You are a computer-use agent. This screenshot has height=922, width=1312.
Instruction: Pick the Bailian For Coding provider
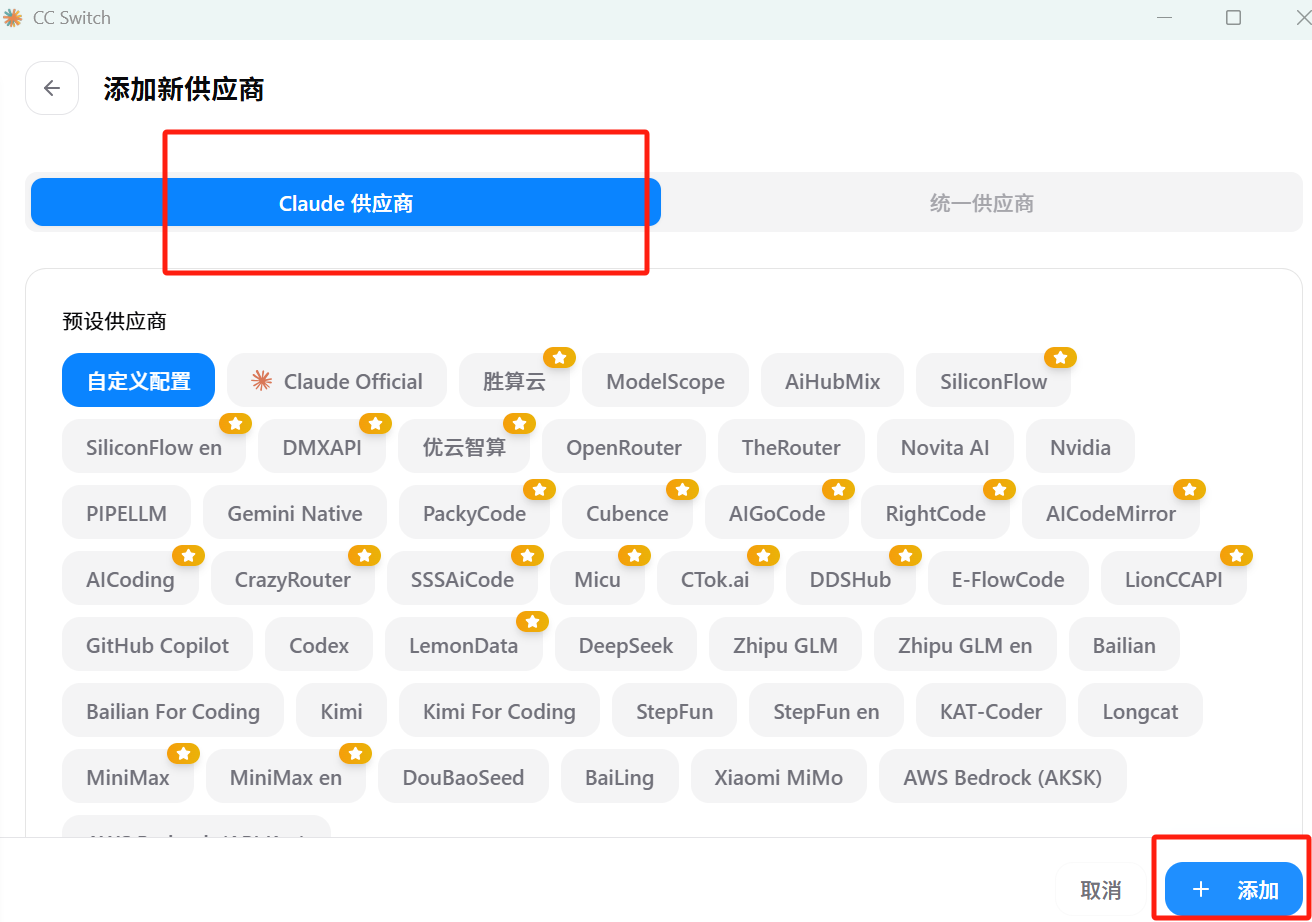click(173, 711)
